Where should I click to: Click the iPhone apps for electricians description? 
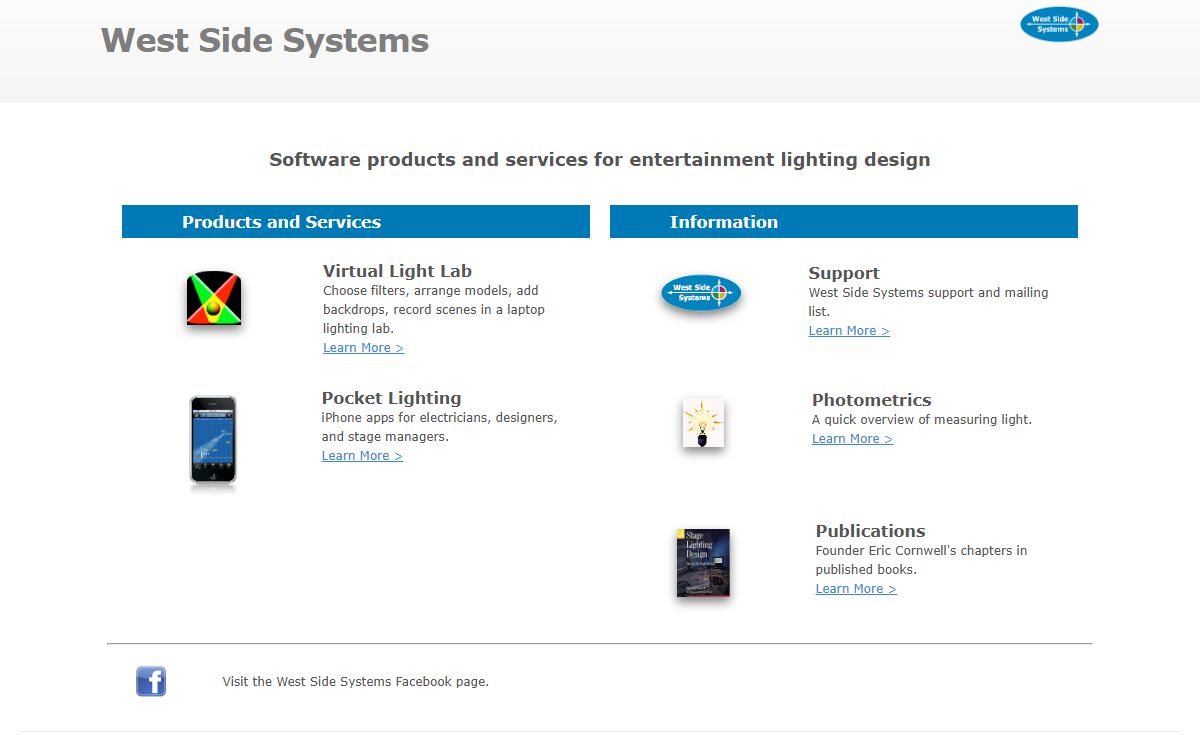tap(440, 427)
